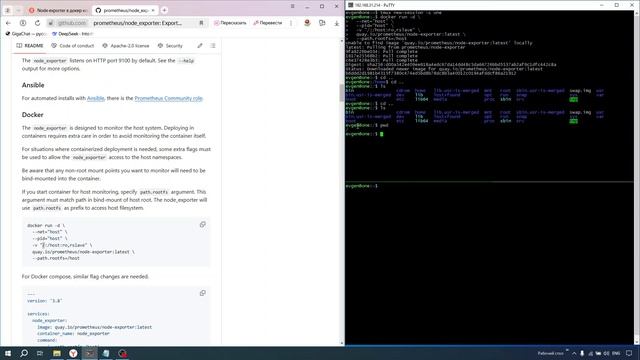The height and width of the screenshot is (360, 640).
Task: Open the Apache-2.0 license tab
Action: click(126, 46)
